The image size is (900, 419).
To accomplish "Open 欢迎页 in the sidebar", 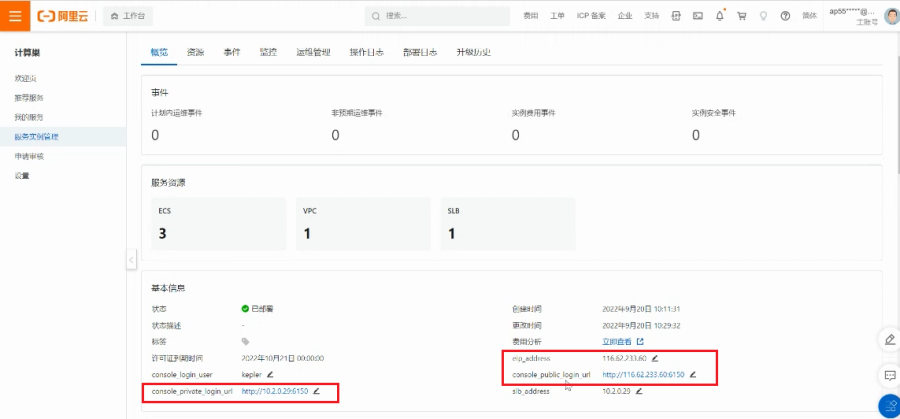I will point(26,78).
